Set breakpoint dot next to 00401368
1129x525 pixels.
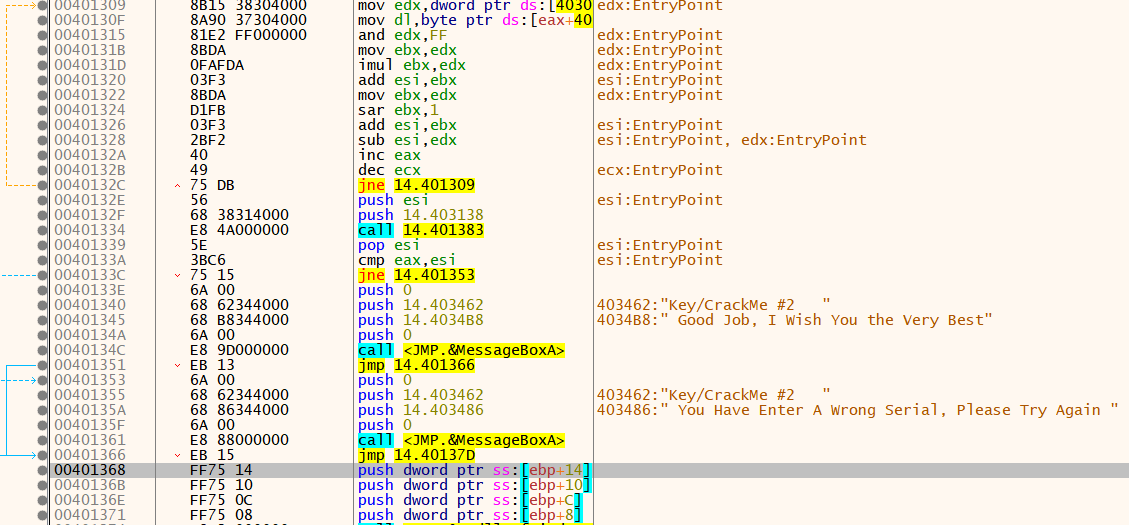[x=42, y=470]
